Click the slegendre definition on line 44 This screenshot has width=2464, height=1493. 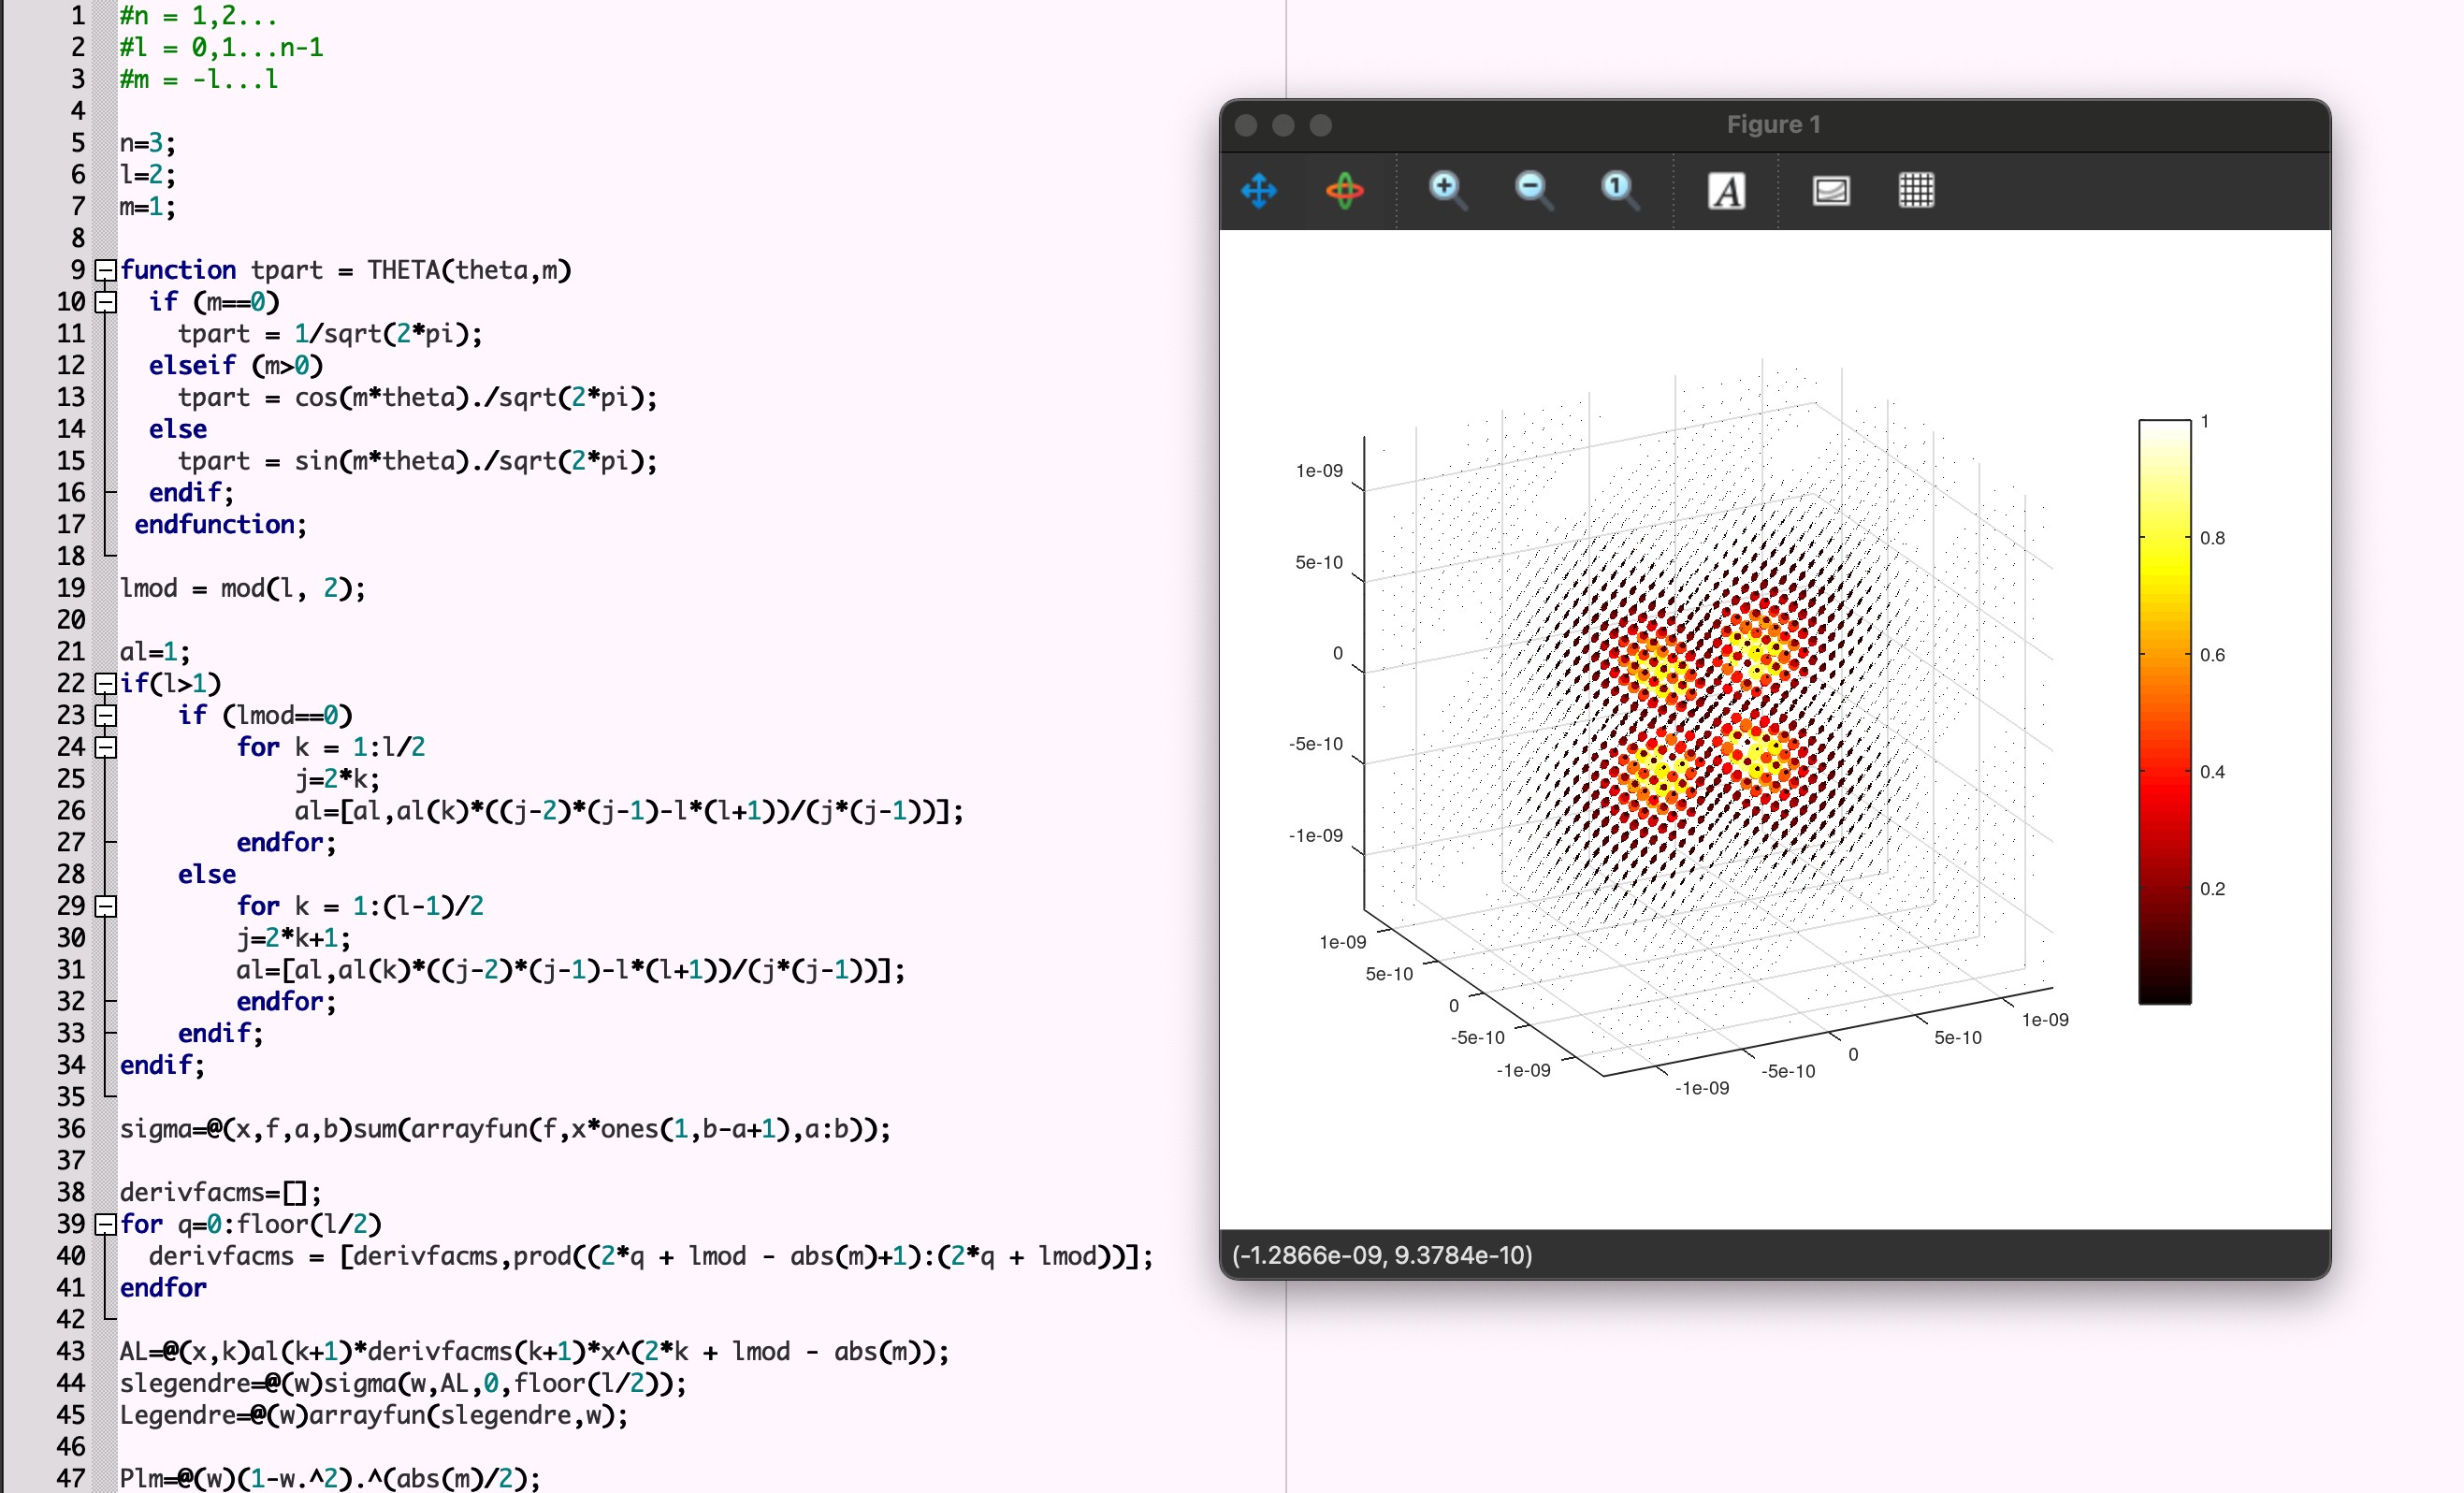pos(403,1384)
